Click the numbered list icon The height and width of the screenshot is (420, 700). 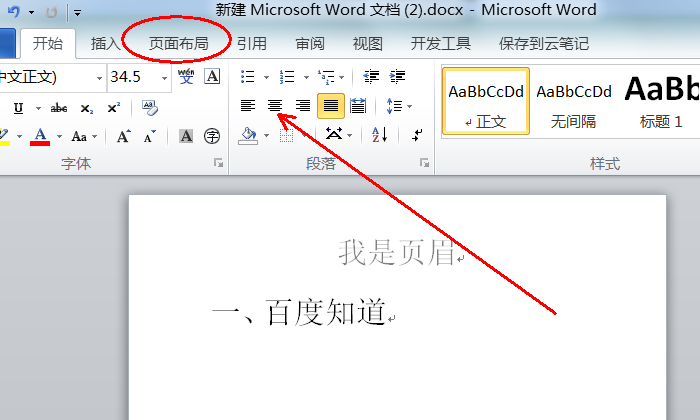pyautogui.click(x=287, y=77)
